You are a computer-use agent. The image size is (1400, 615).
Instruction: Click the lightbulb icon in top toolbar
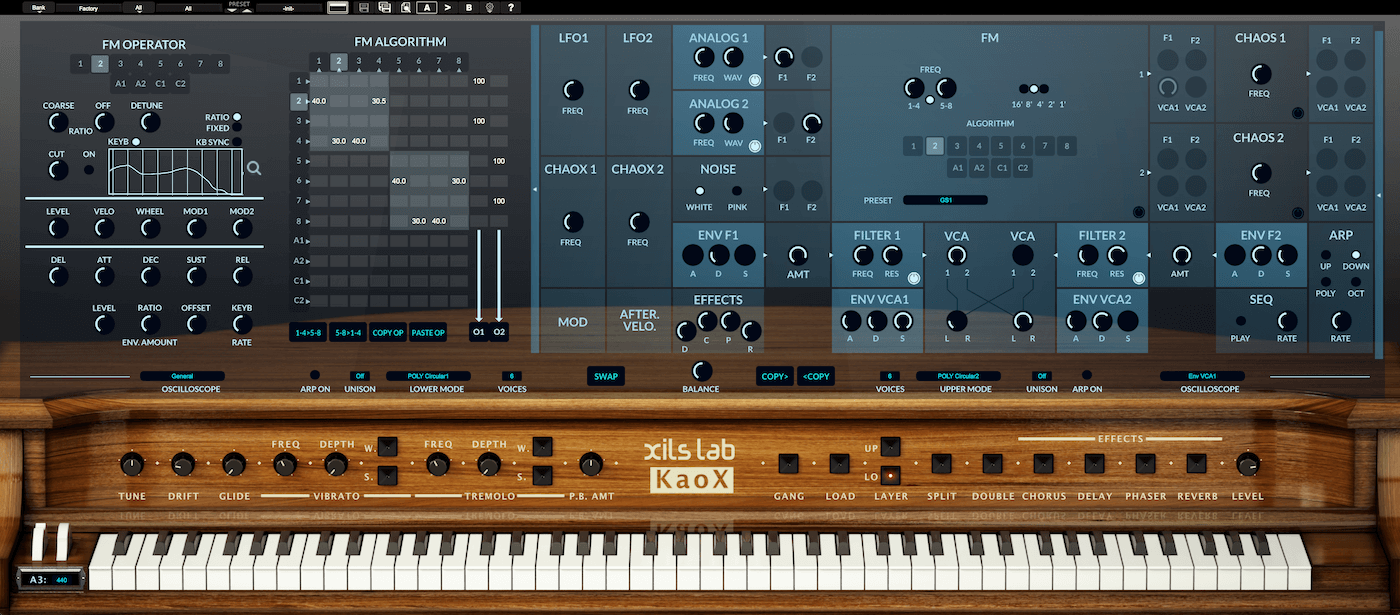[490, 8]
